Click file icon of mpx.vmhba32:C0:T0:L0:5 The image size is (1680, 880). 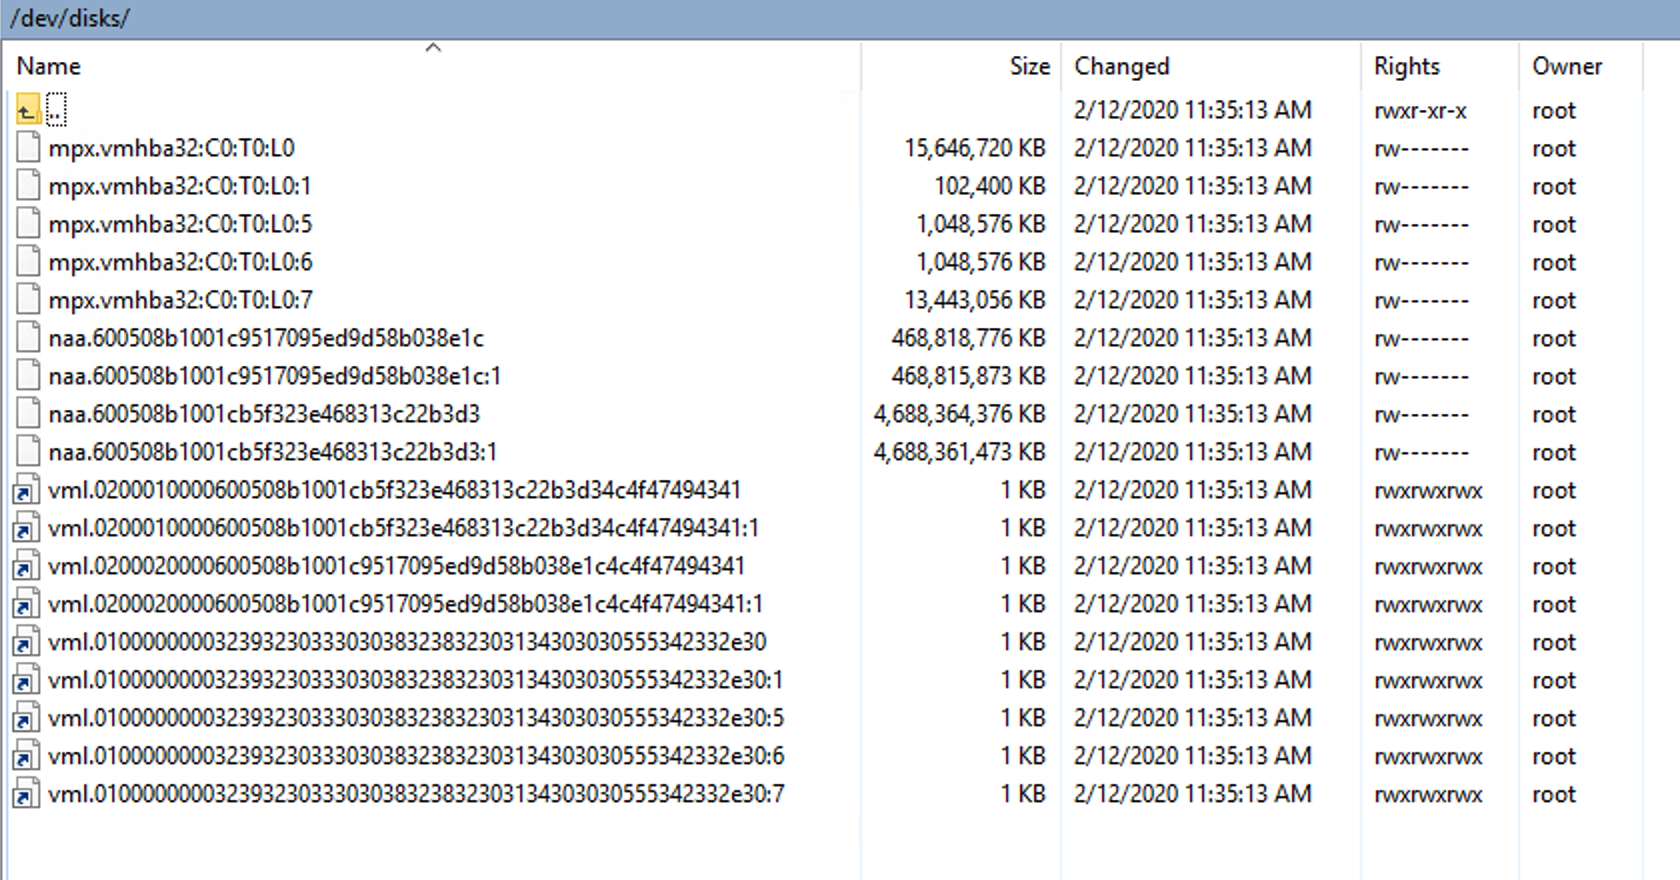pyautogui.click(x=28, y=224)
